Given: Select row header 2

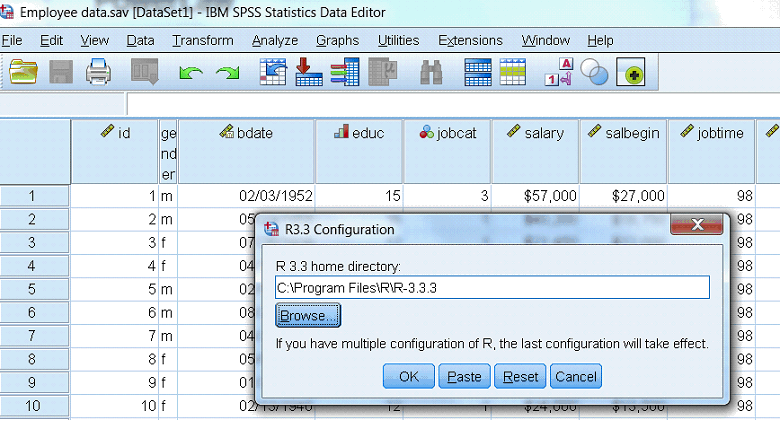Looking at the screenshot, I should pyautogui.click(x=34, y=219).
